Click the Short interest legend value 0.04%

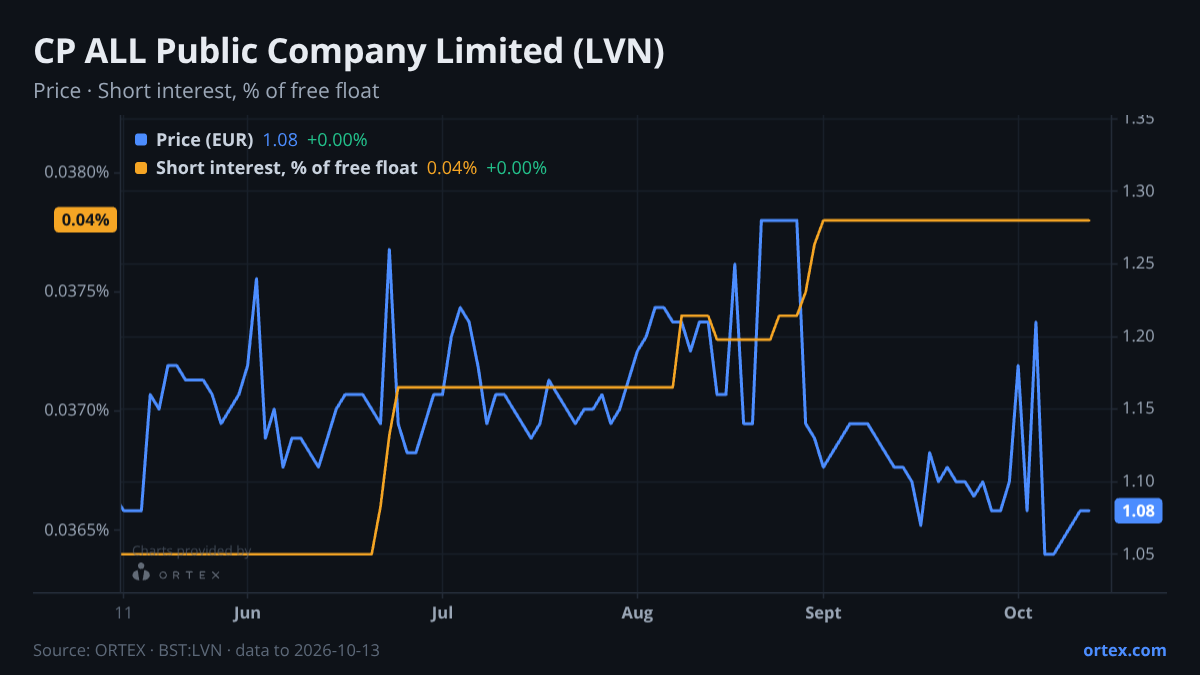(x=452, y=168)
